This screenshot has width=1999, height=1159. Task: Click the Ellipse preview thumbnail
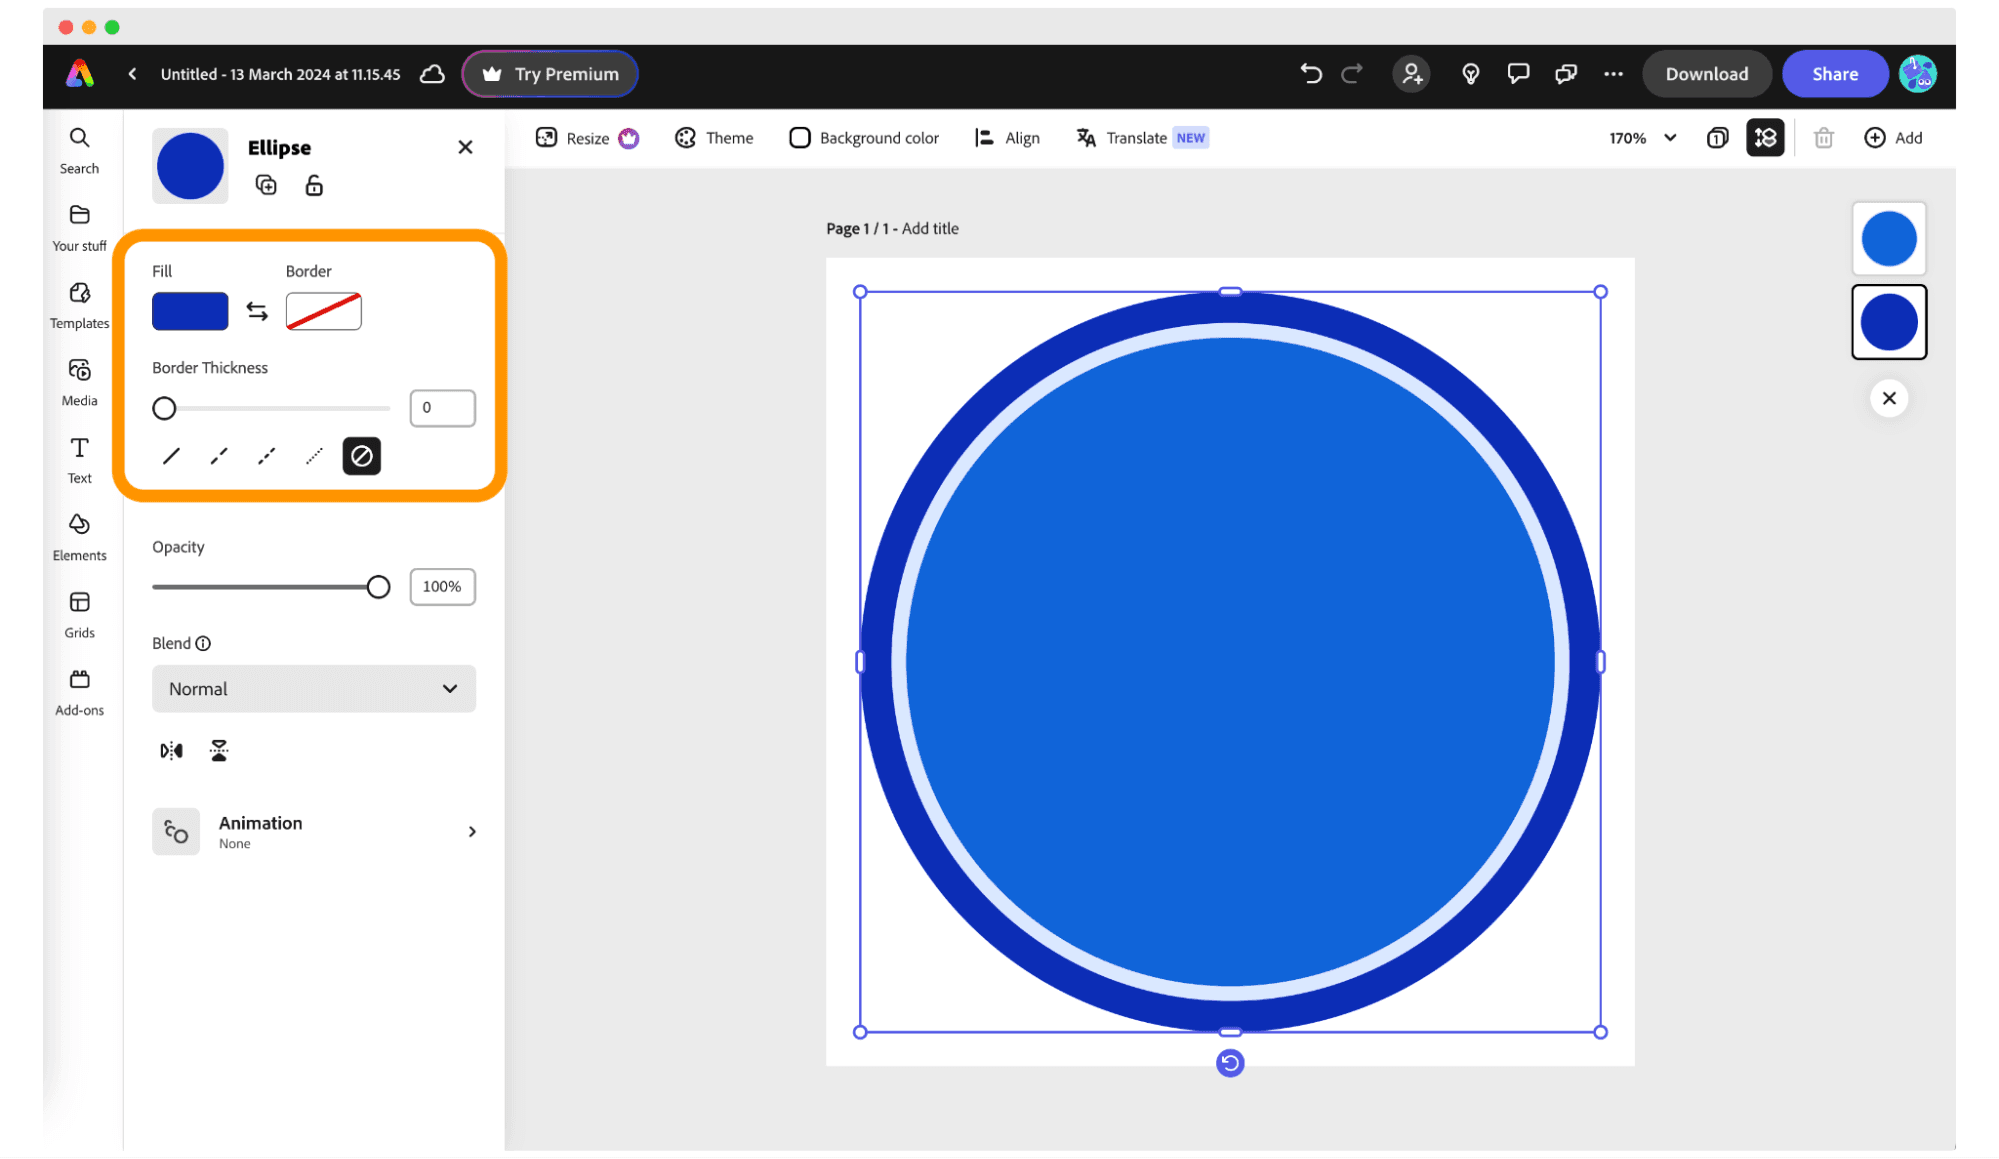(x=190, y=166)
